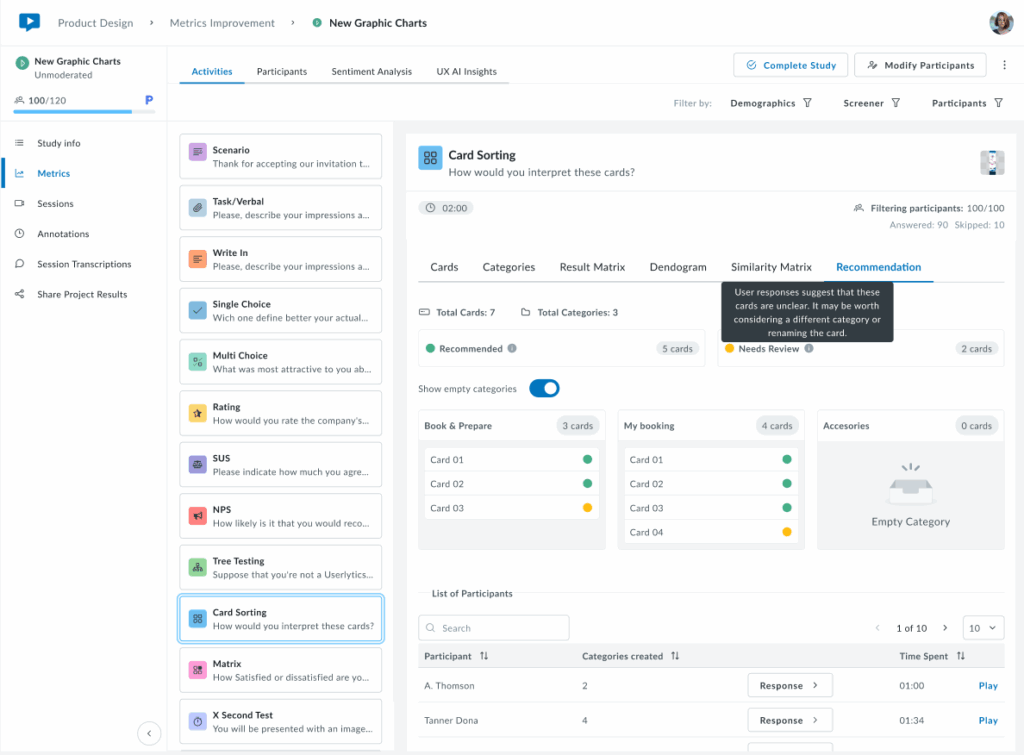The image size is (1024, 755).
Task: Toggle the Show empty categories switch
Action: pos(544,388)
